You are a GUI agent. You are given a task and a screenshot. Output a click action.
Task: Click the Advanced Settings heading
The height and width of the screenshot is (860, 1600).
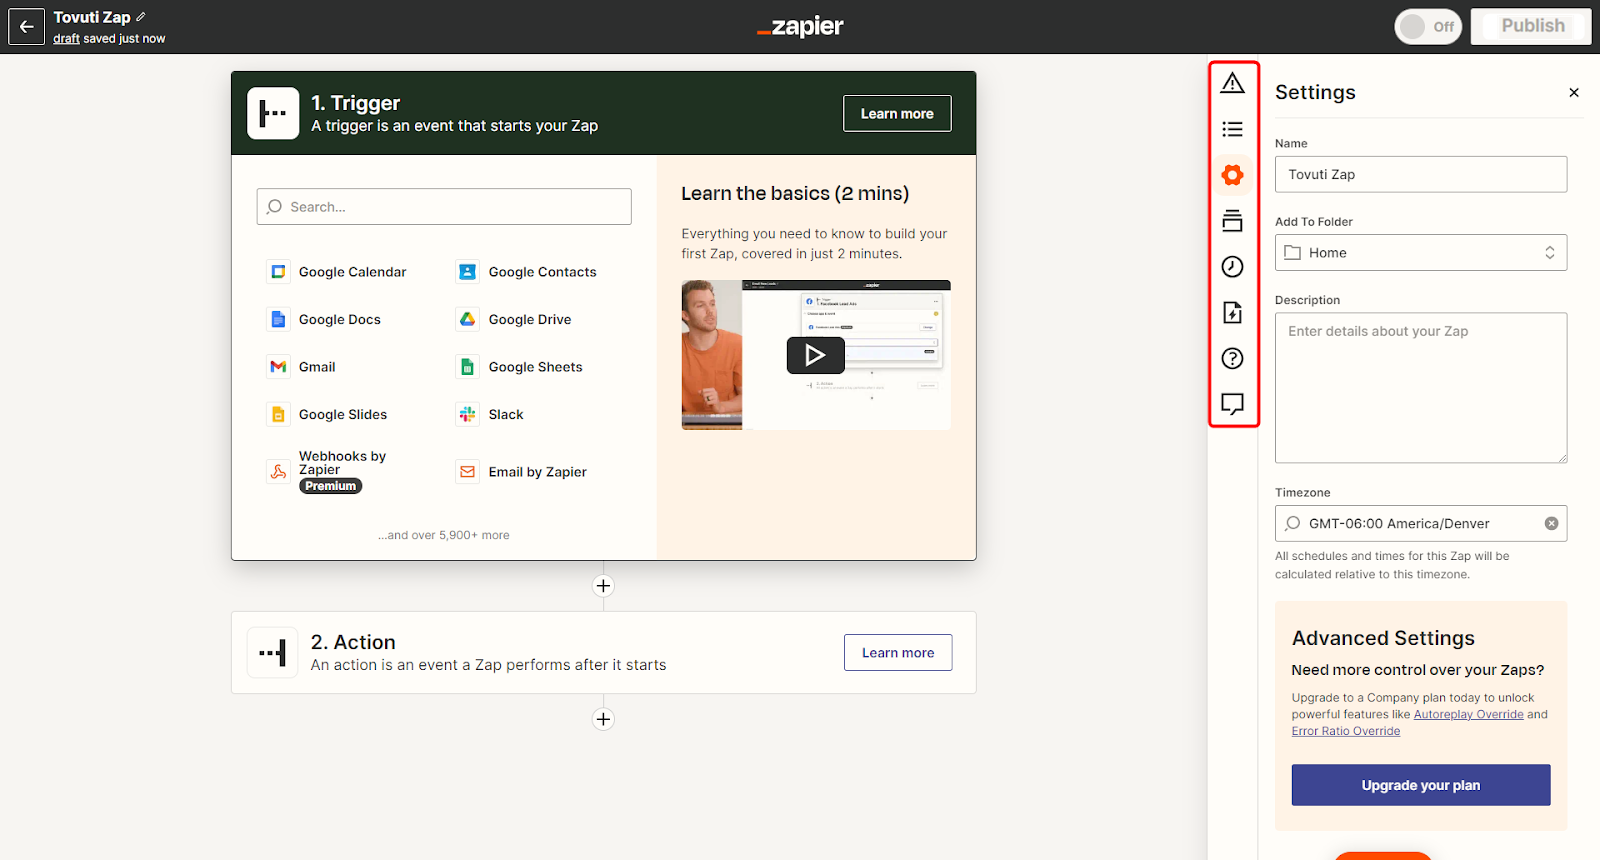click(1383, 638)
